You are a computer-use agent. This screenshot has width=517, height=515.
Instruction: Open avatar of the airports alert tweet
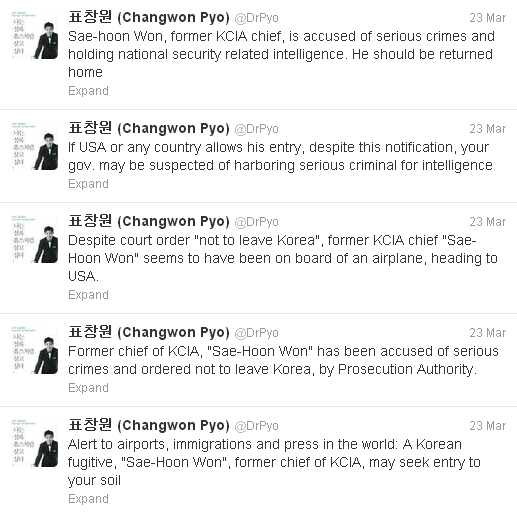35,444
